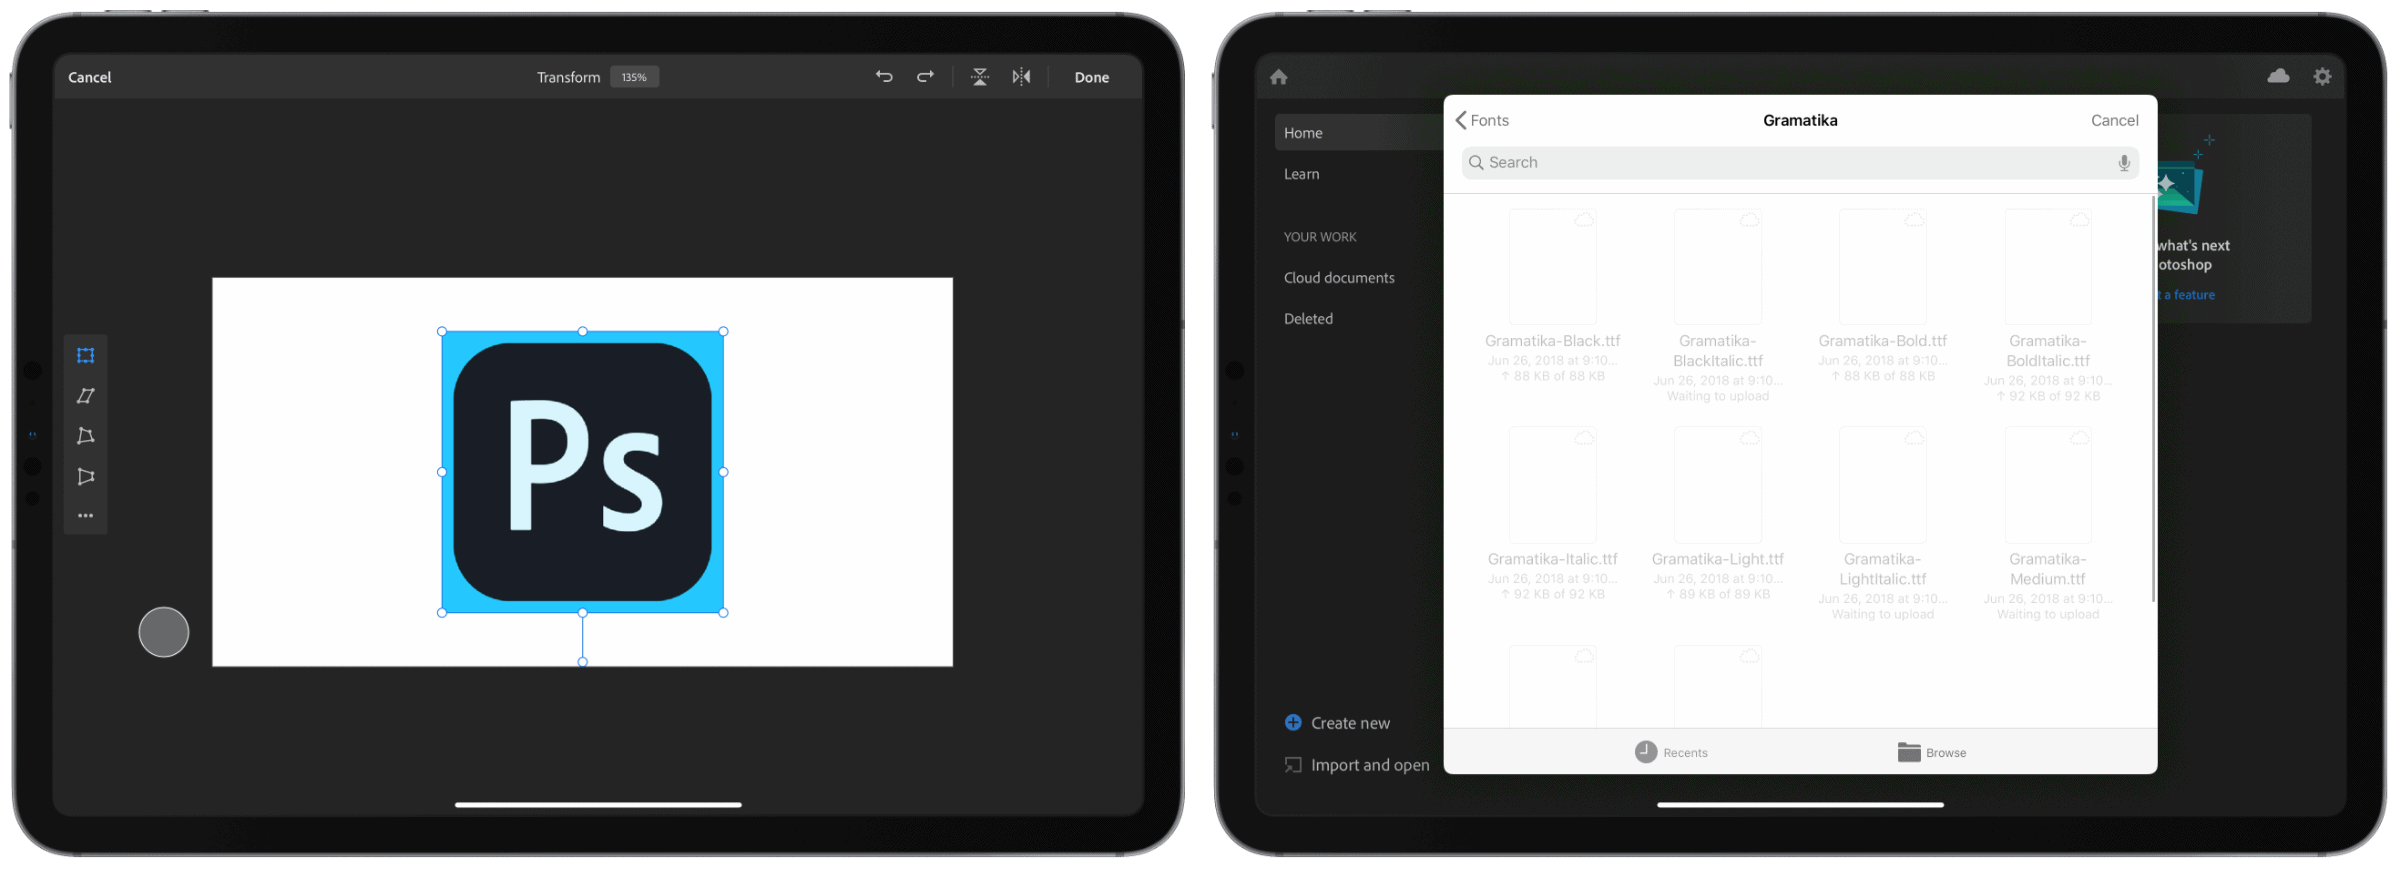
Task: Click the file picker vertical scrollbar
Action: [2152, 400]
